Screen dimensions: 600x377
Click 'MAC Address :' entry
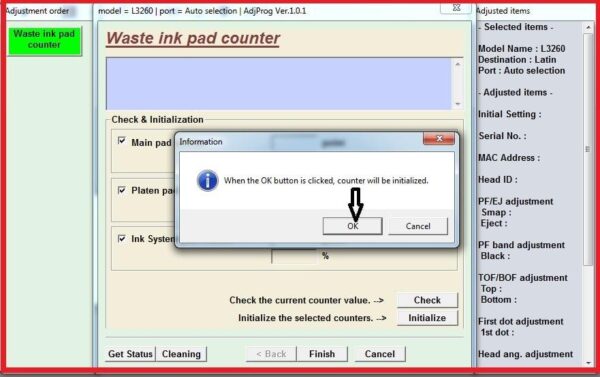click(509, 158)
